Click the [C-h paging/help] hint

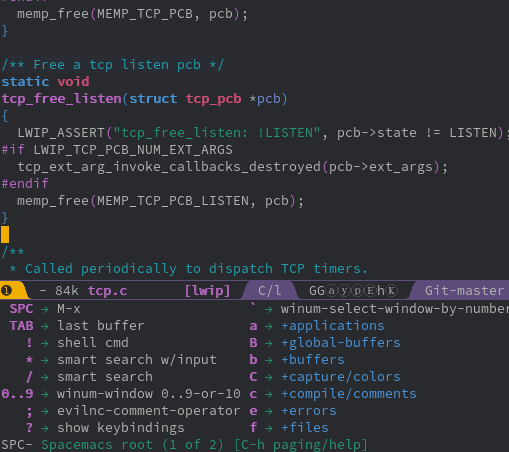[301, 445]
